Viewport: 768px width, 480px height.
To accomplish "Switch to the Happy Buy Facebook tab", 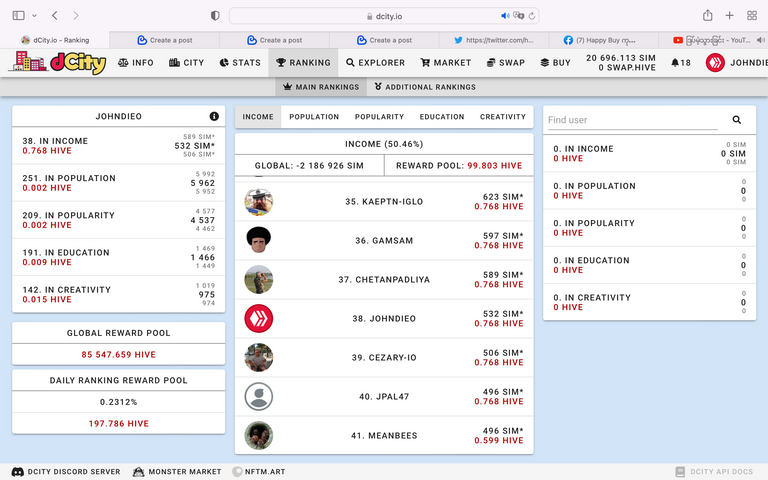I will click(603, 40).
